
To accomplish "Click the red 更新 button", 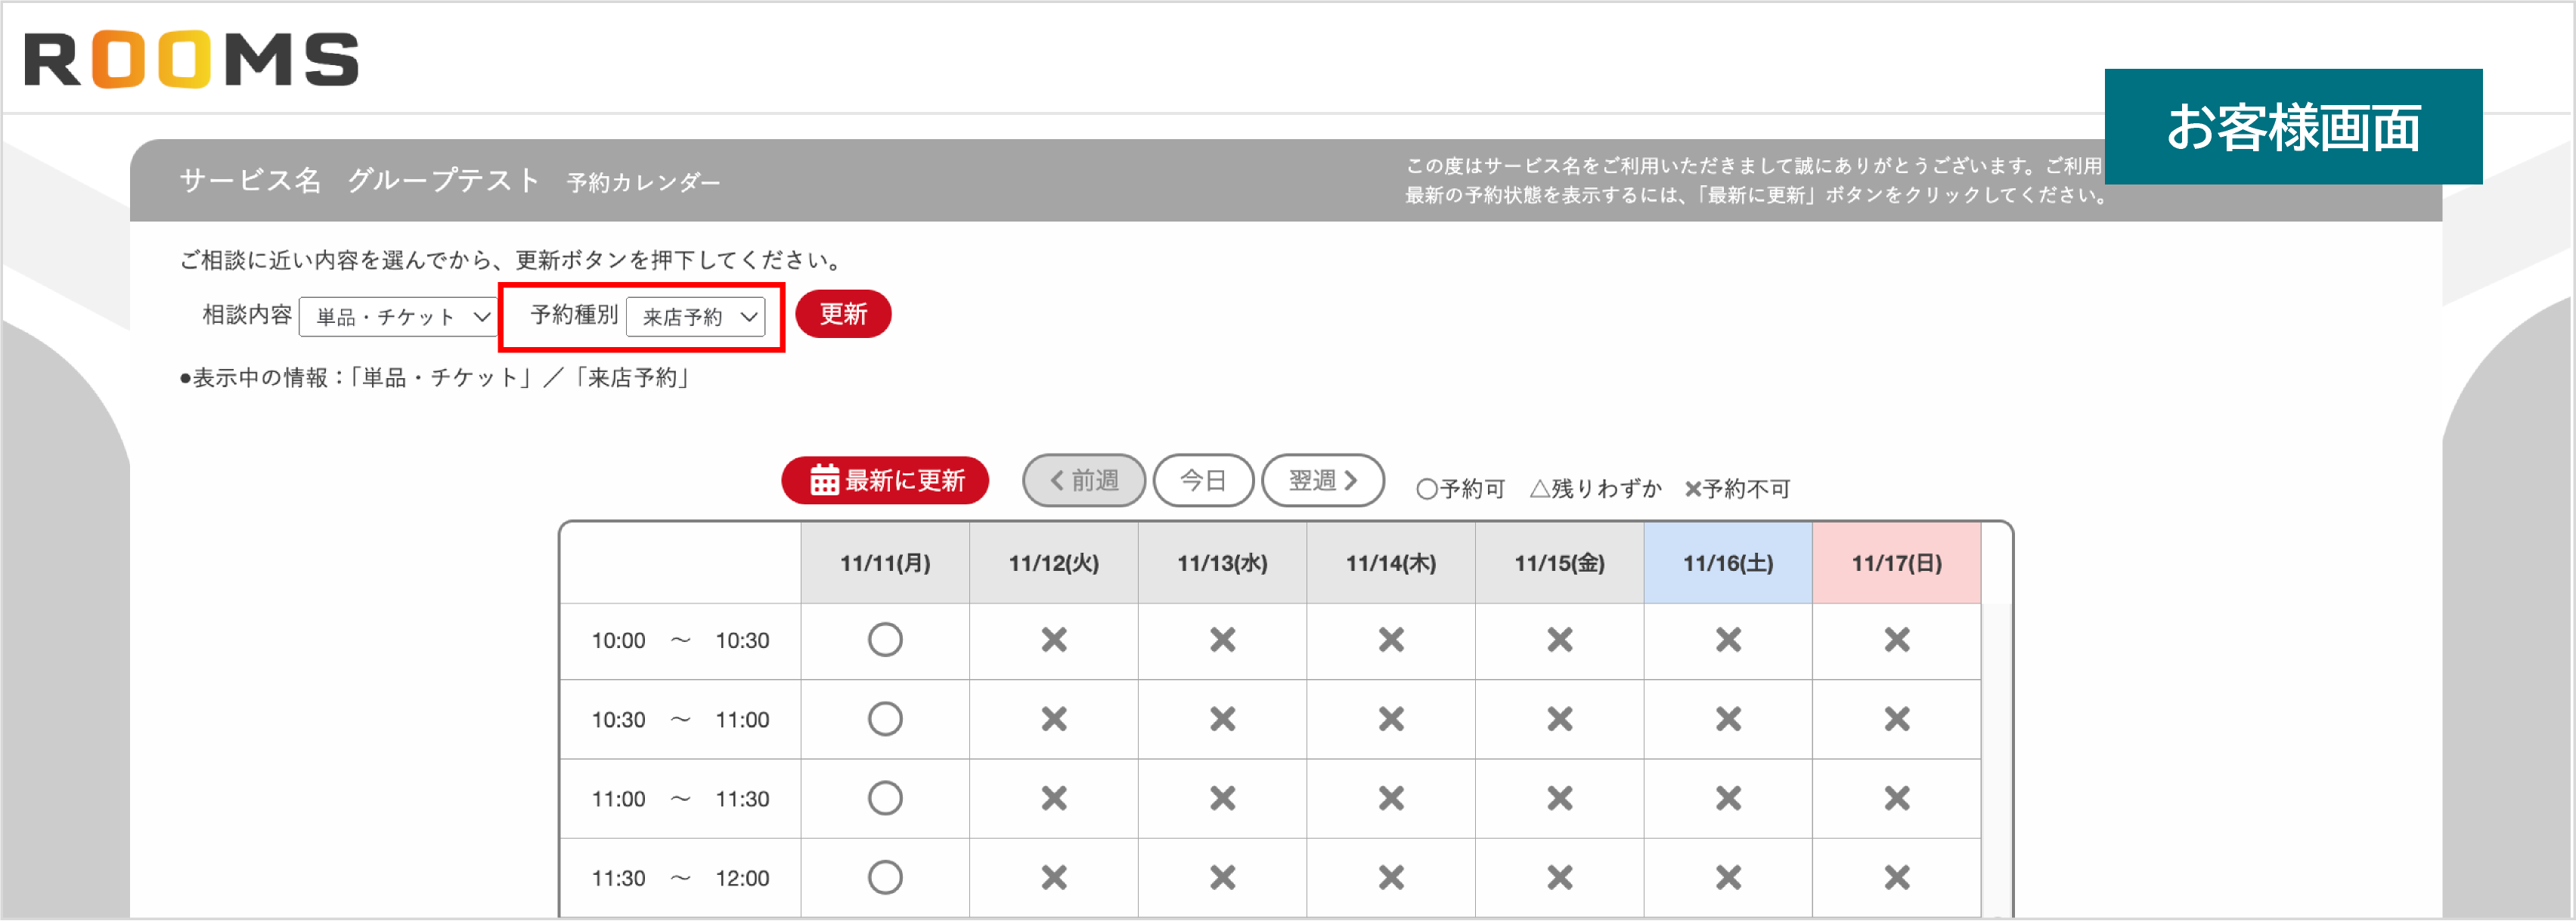I will point(843,314).
